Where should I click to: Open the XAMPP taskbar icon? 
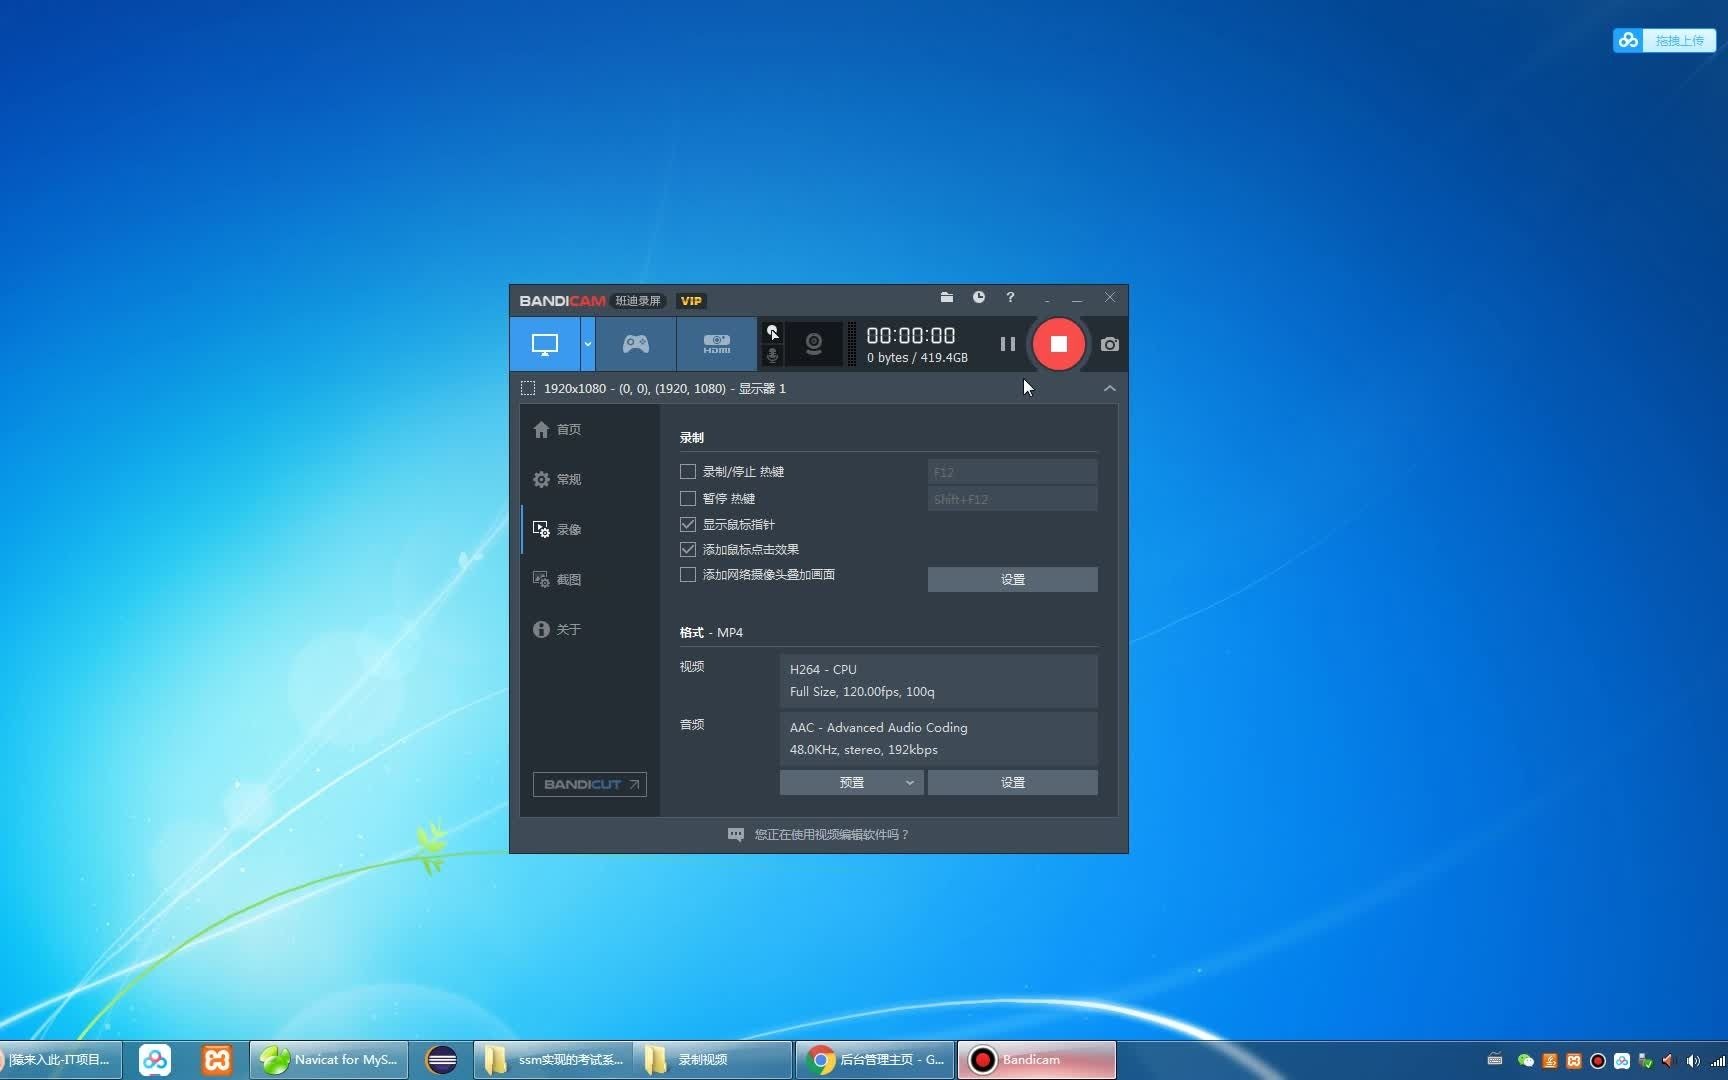217,1060
